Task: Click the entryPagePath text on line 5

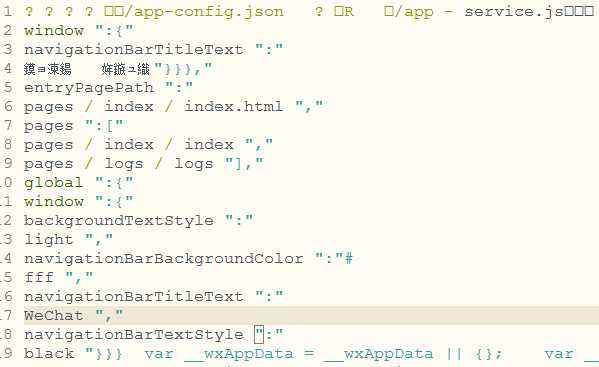Action: 89,88
